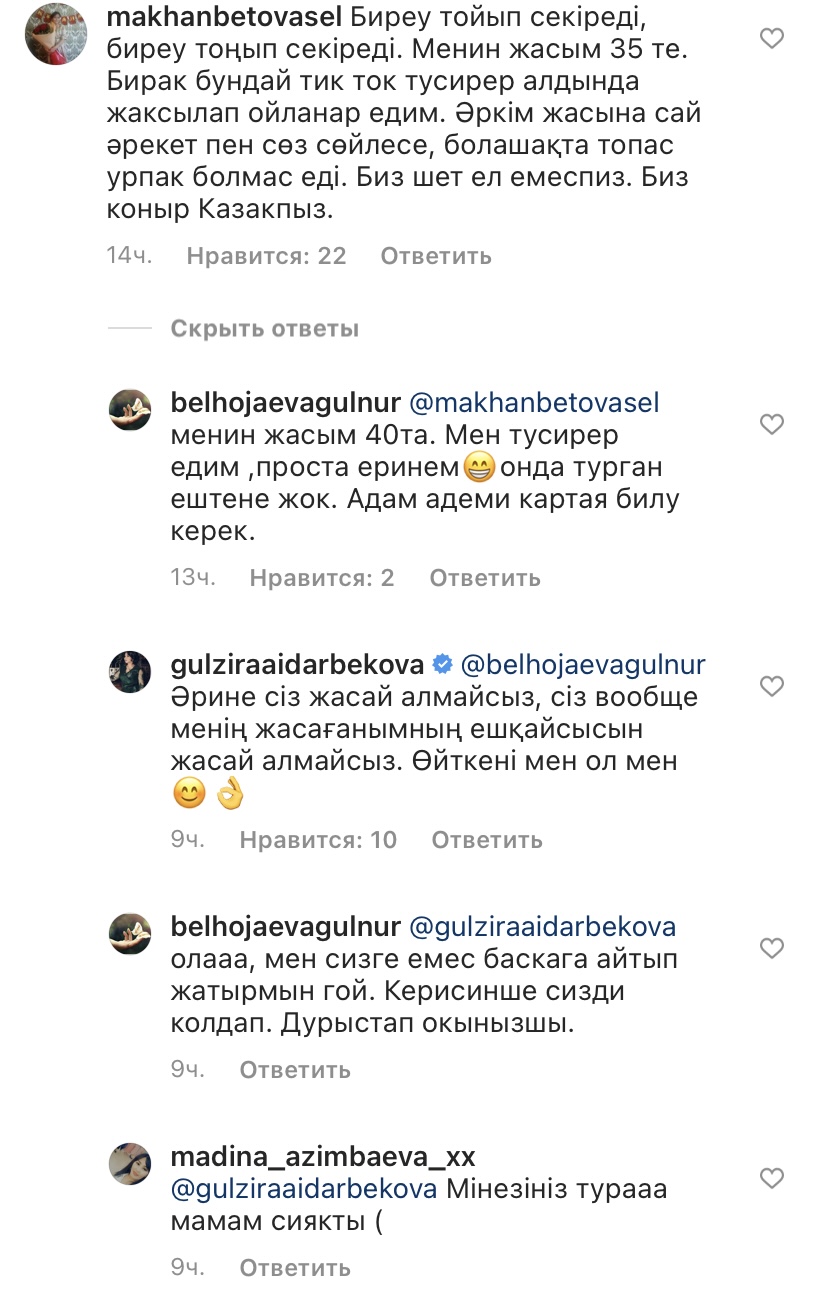The width and height of the screenshot is (828, 1301).
Task: Open belhojaevagulnur's avatar on first reply
Action: tap(130, 411)
